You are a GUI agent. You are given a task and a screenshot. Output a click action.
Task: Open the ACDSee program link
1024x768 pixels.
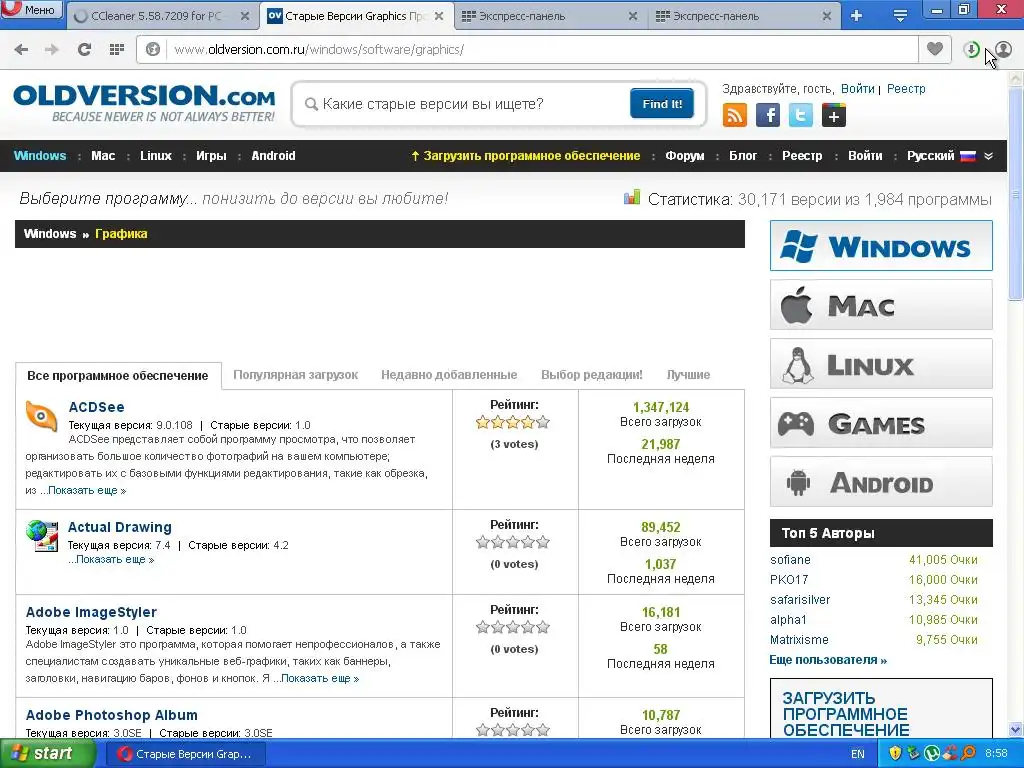pos(96,407)
